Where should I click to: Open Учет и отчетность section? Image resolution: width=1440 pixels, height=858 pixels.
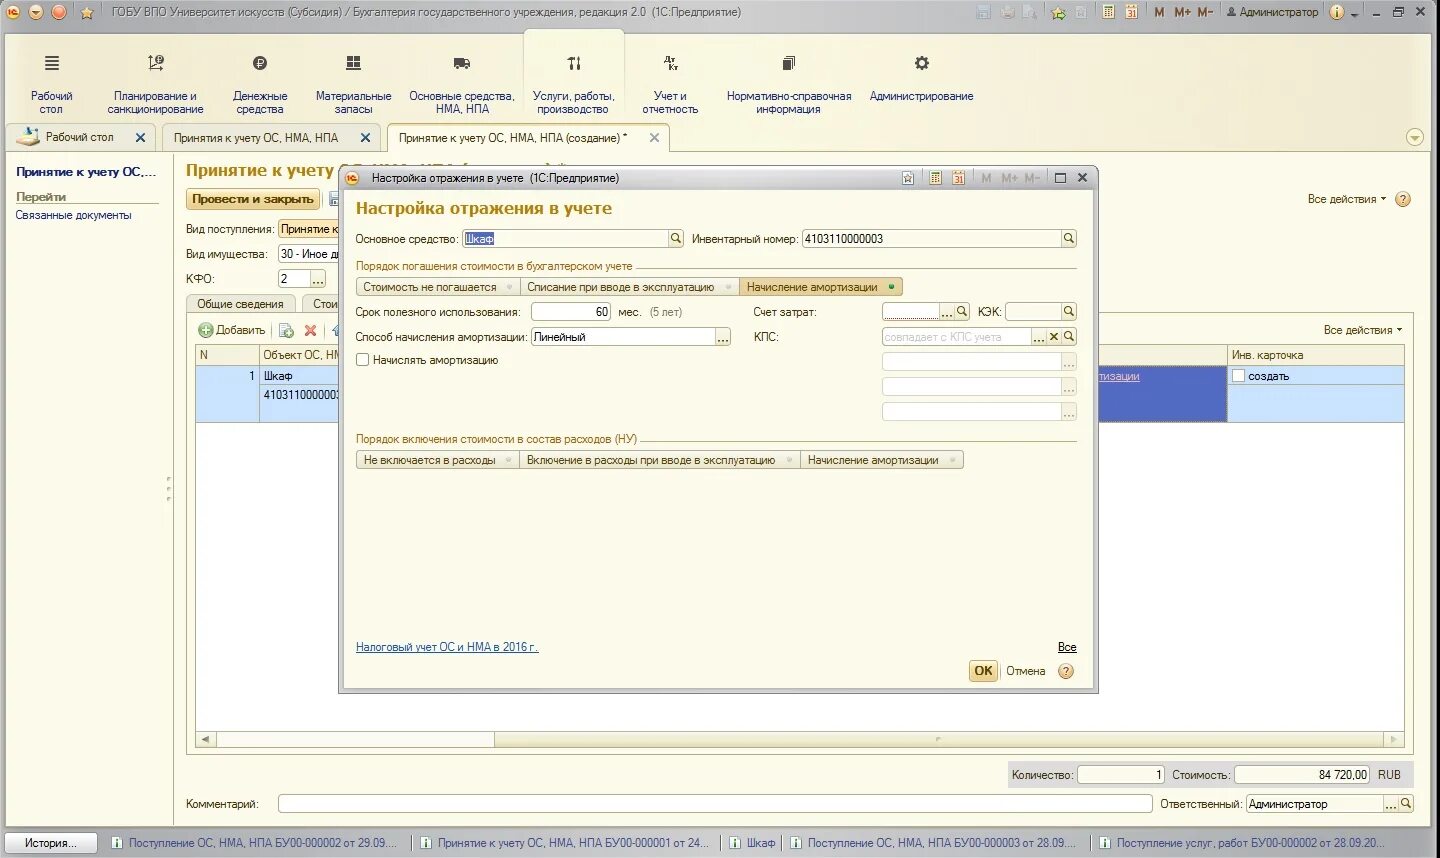(x=670, y=84)
